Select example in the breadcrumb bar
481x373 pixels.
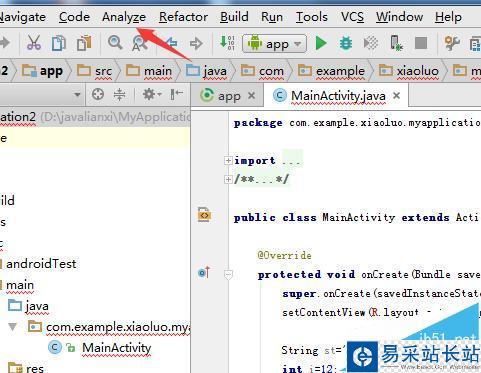click(331, 71)
